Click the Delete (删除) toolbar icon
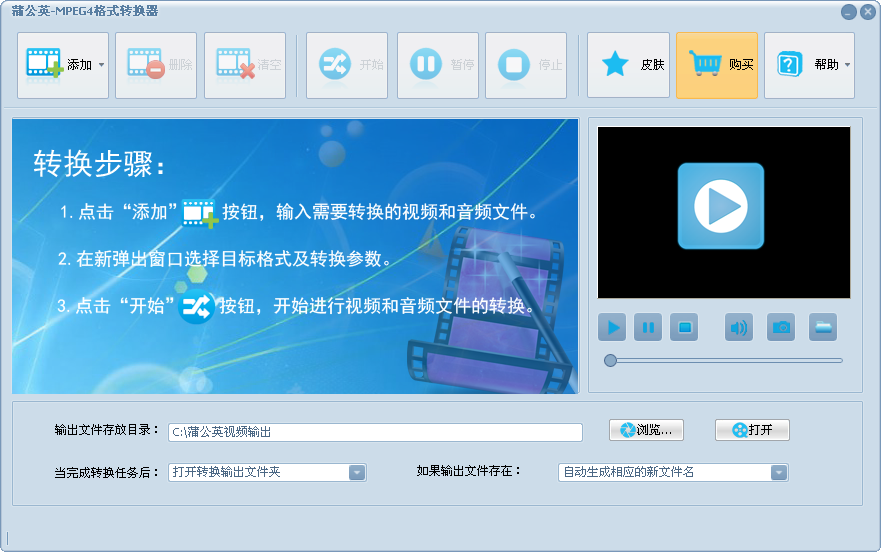Image resolution: width=881 pixels, height=552 pixels. tap(145, 65)
